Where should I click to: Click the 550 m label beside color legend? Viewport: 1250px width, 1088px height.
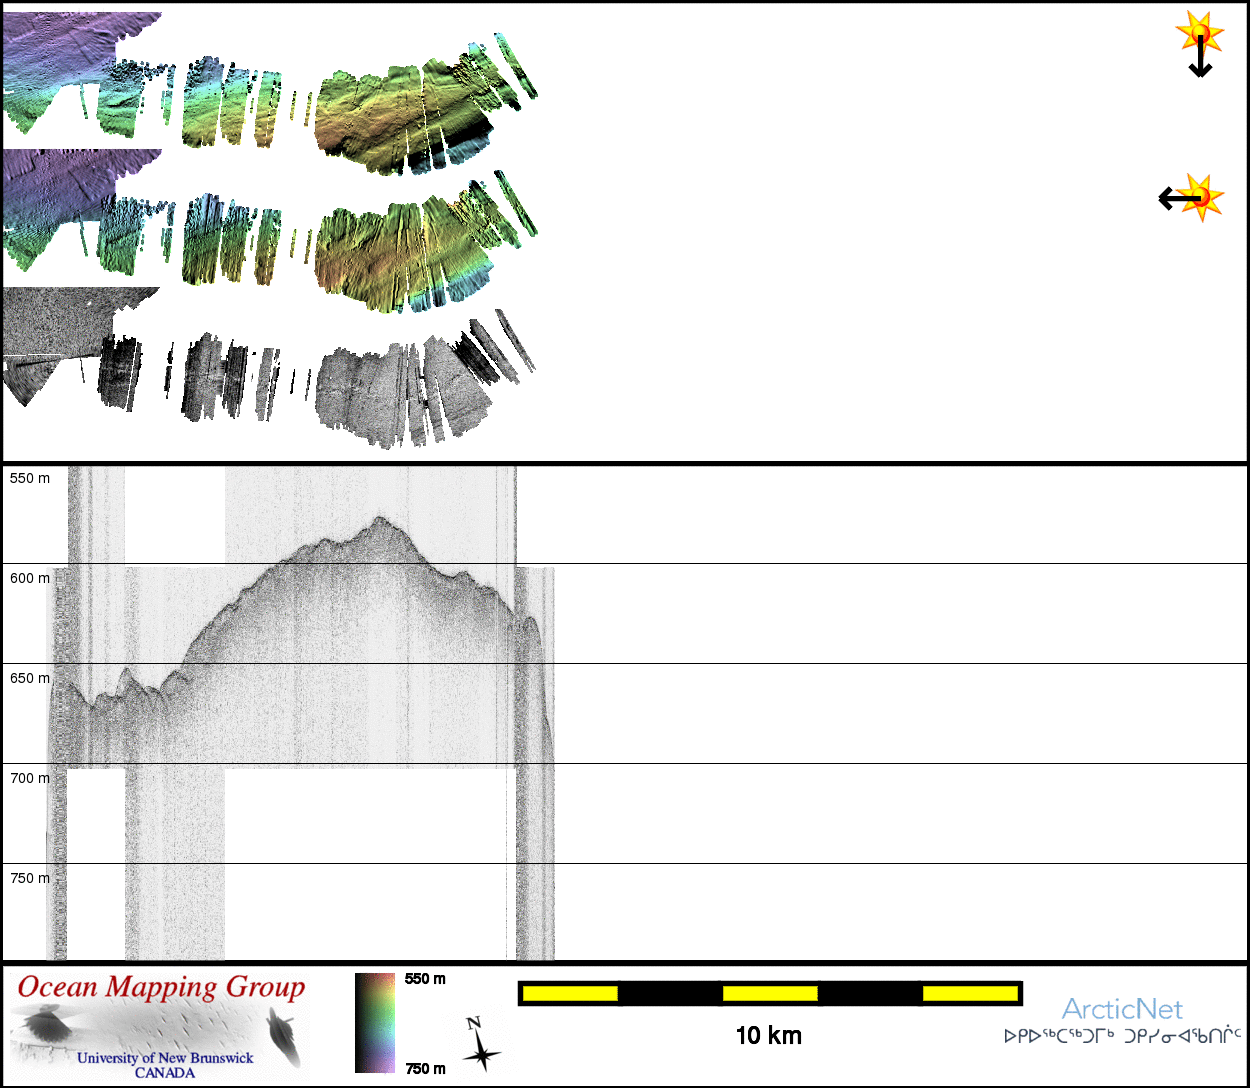[425, 979]
